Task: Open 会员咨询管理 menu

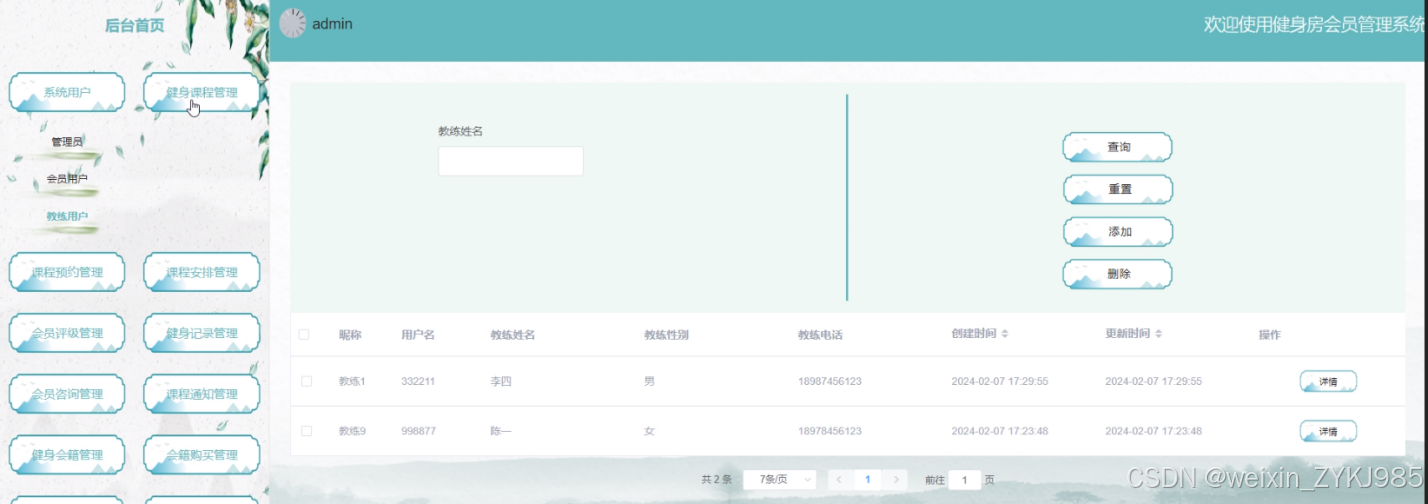Action: click(67, 394)
